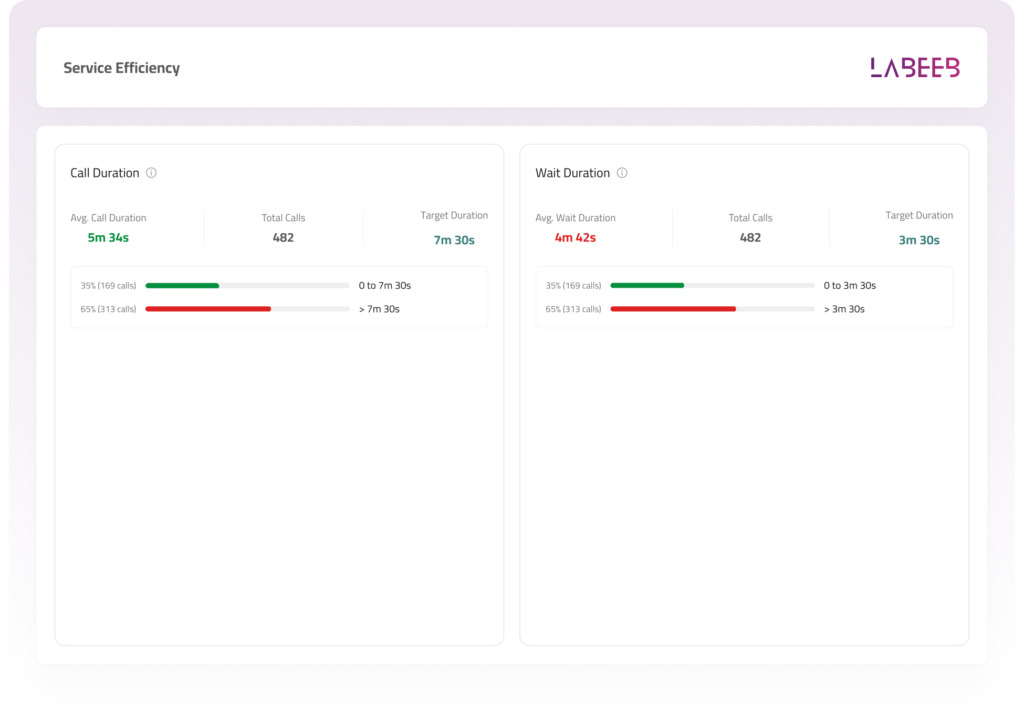This screenshot has width=1024, height=728.
Task: Click 'Target Duration' label in Call Duration card
Action: click(454, 215)
